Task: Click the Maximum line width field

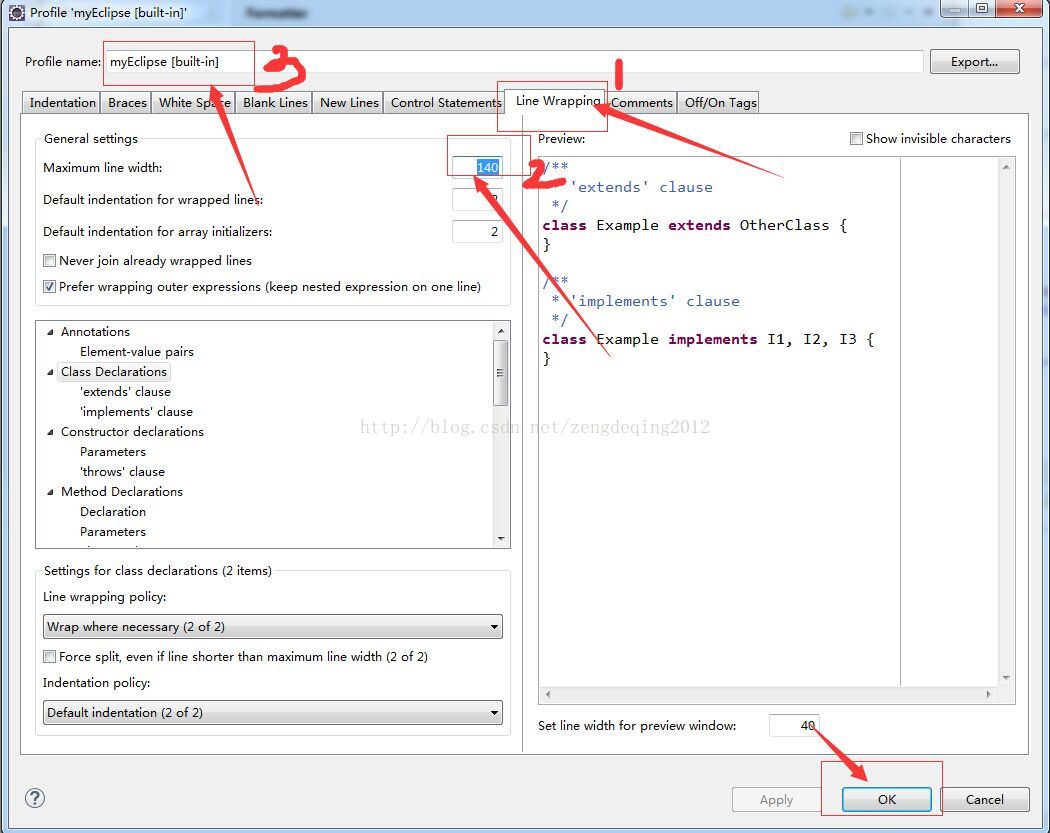Action: 477,167
